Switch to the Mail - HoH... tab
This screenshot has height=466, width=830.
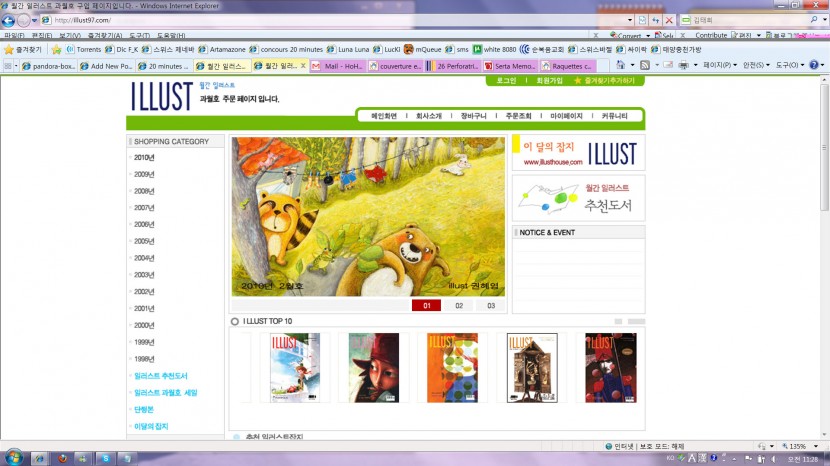click(x=338, y=66)
